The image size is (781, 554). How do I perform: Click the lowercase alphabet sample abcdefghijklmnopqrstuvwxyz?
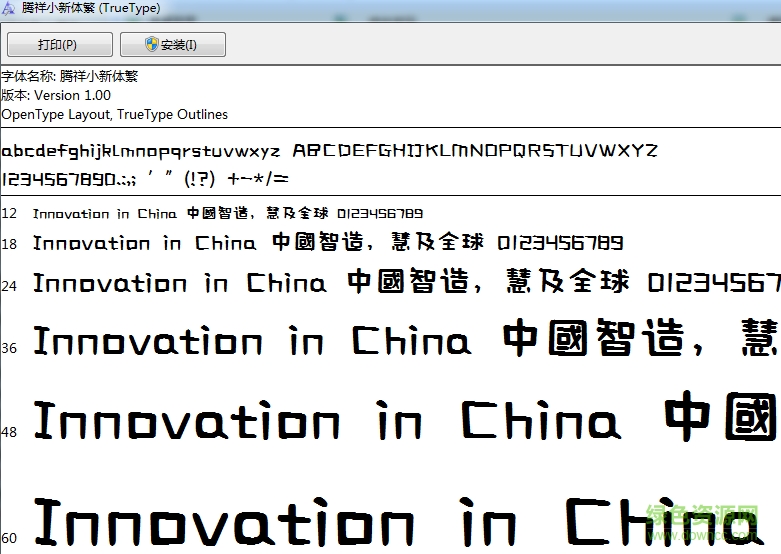coord(141,151)
